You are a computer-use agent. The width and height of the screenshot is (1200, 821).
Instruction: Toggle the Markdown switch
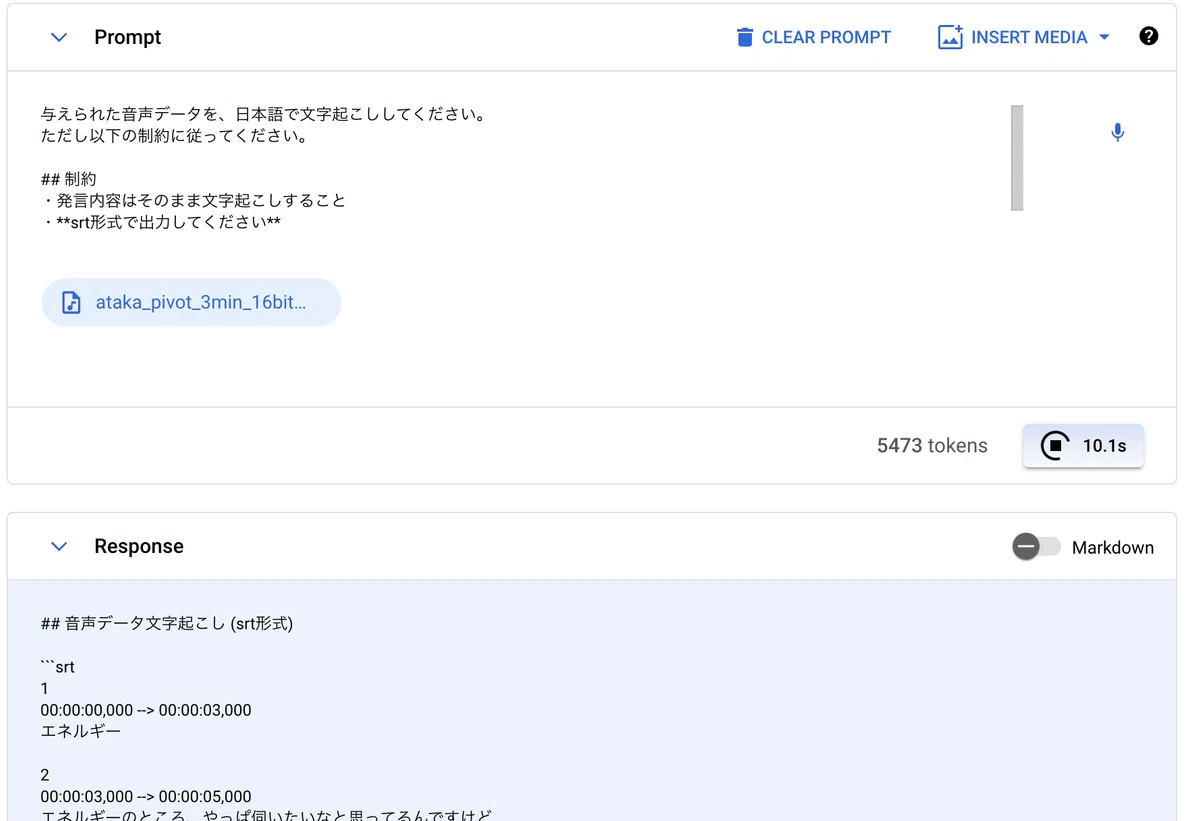(1036, 547)
